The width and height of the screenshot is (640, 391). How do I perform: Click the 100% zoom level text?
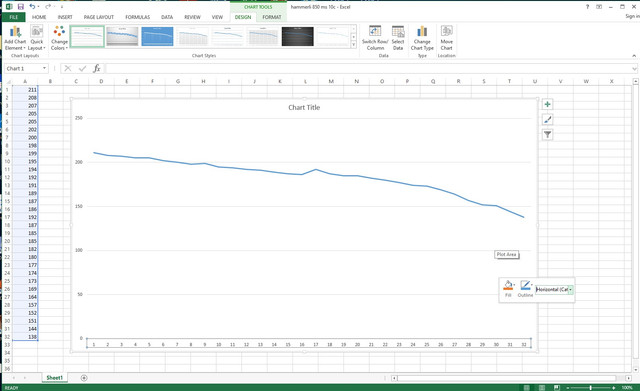pos(627,387)
